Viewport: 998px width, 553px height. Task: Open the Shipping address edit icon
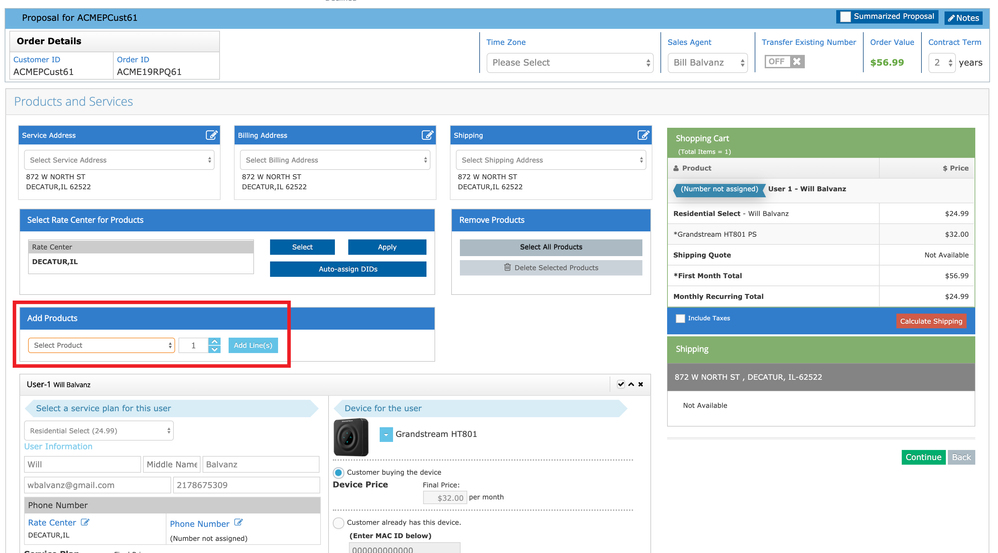coord(643,135)
